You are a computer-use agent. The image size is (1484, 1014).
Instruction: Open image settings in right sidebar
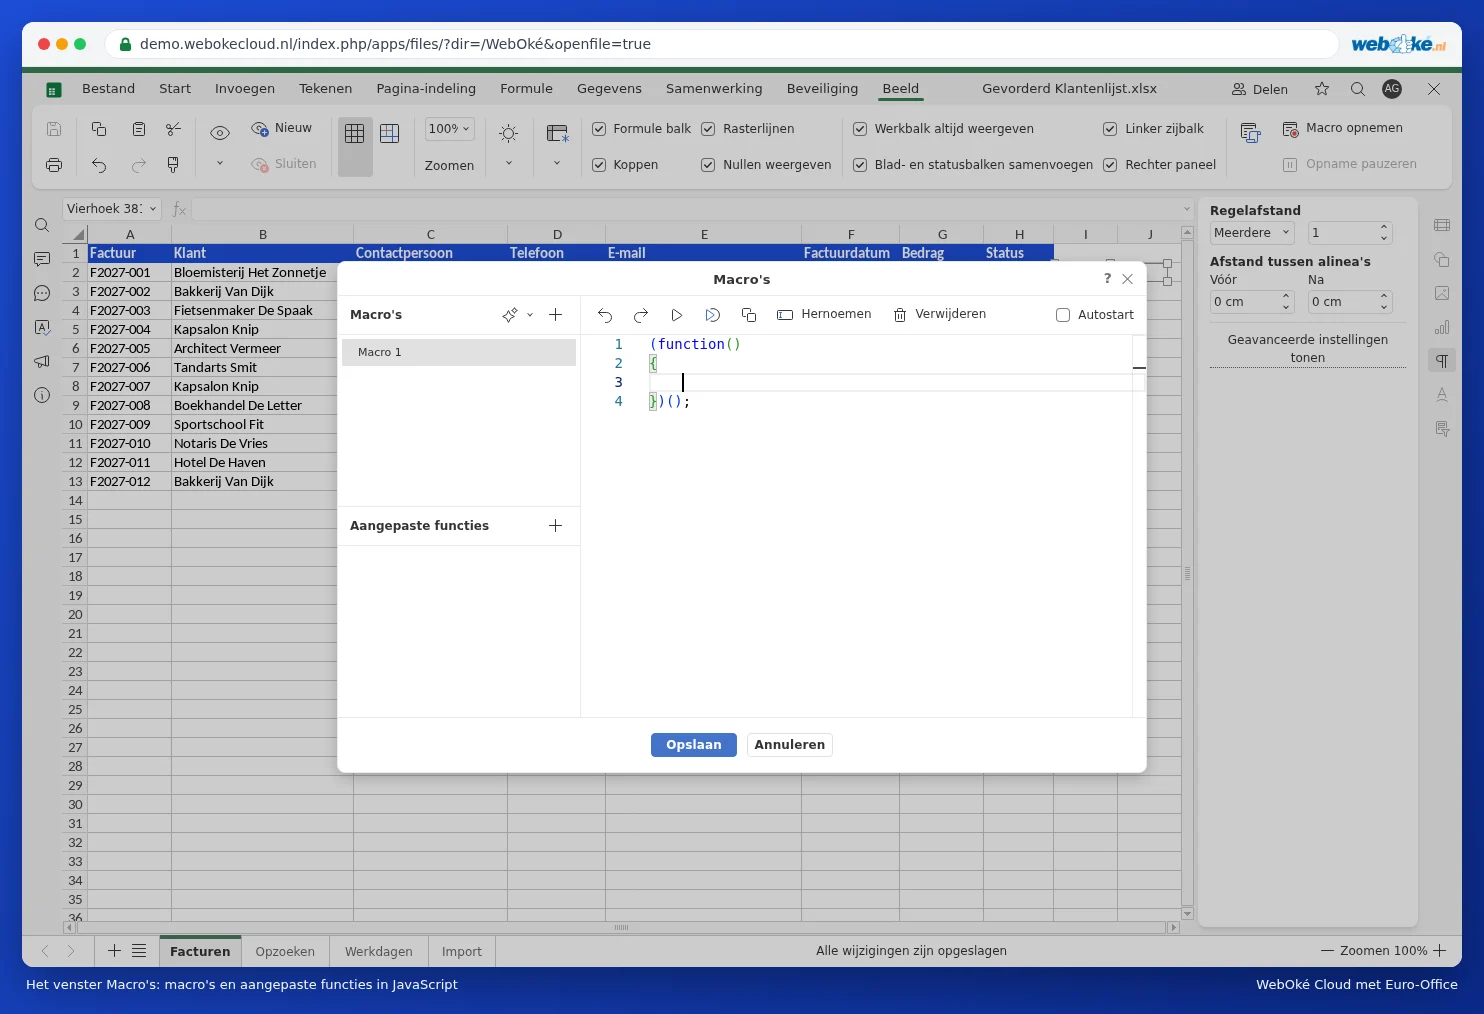1442,293
